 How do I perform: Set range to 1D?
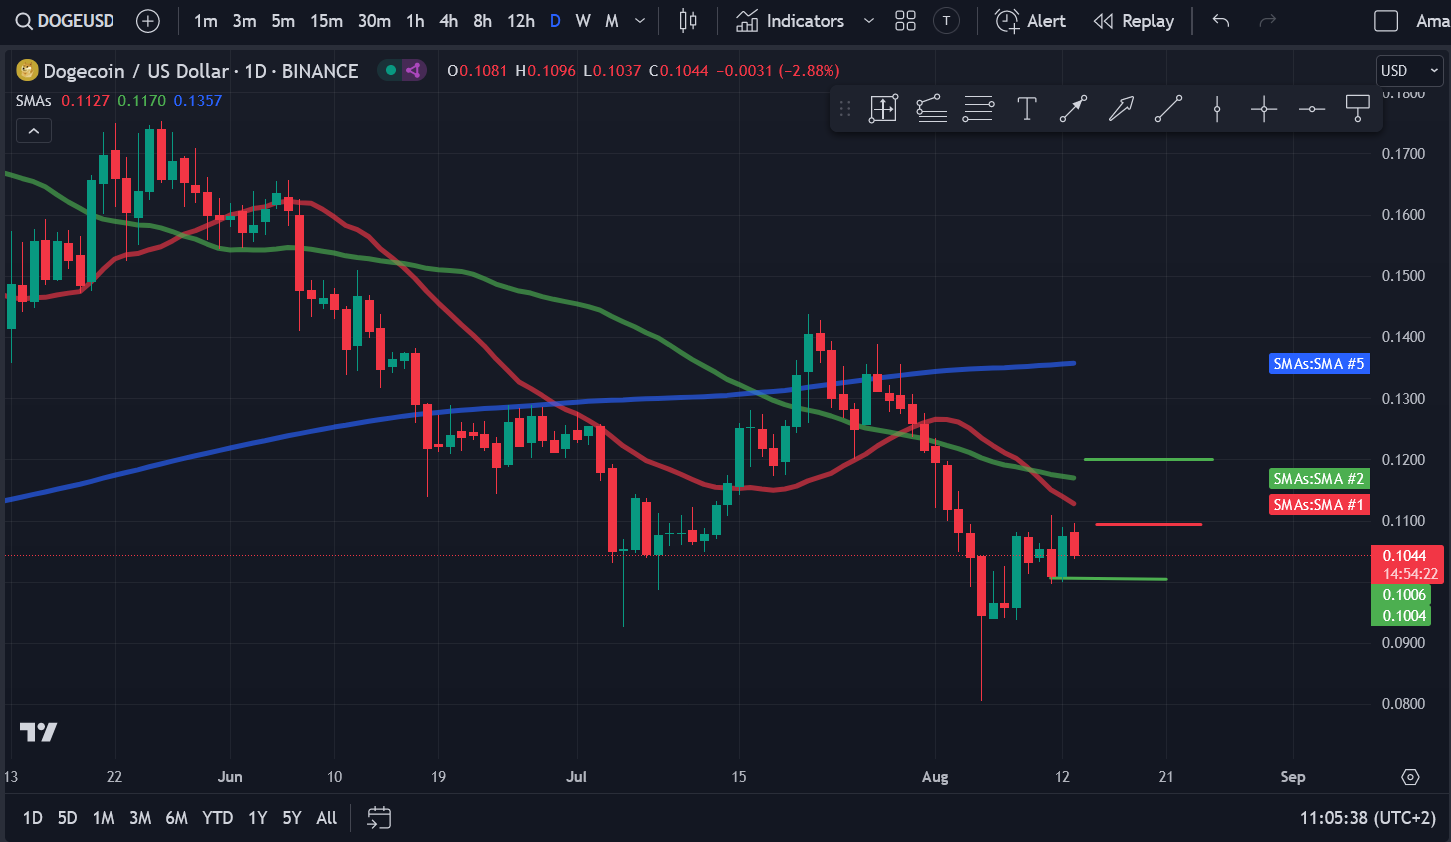pyautogui.click(x=32, y=818)
